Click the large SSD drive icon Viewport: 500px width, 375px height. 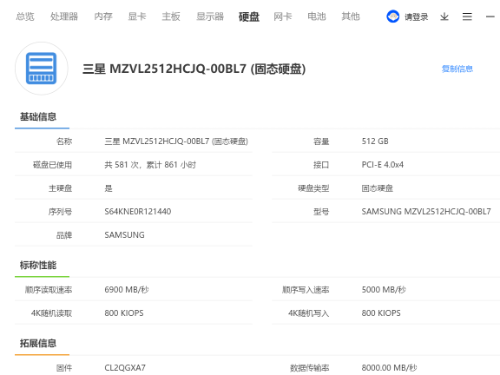point(41,68)
